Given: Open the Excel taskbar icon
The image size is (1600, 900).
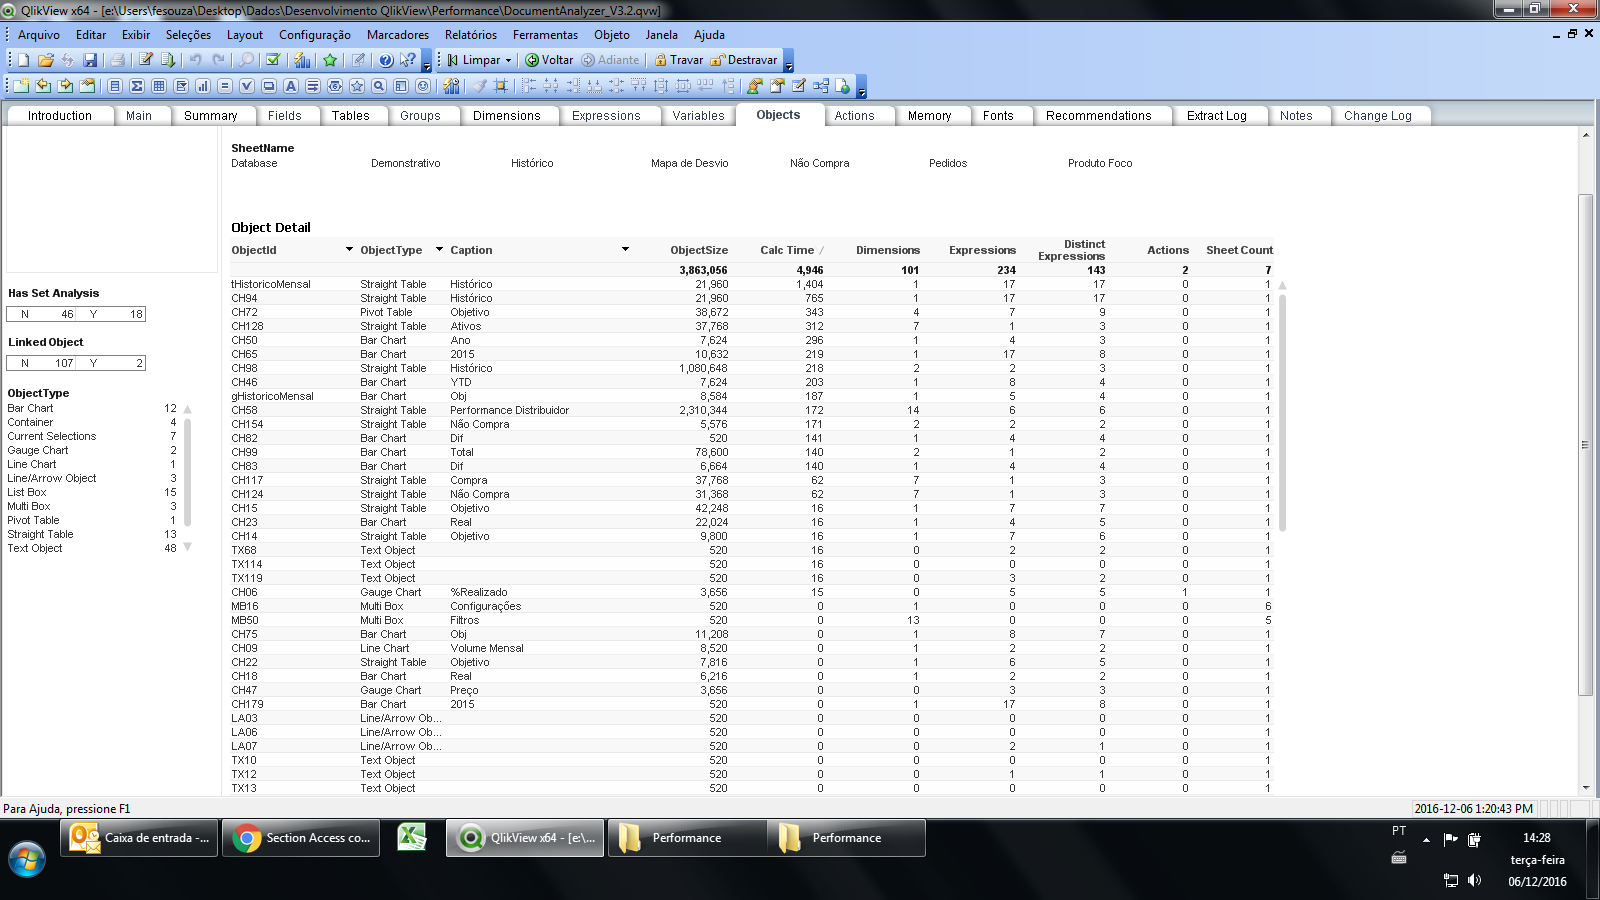Looking at the screenshot, I should coord(412,838).
